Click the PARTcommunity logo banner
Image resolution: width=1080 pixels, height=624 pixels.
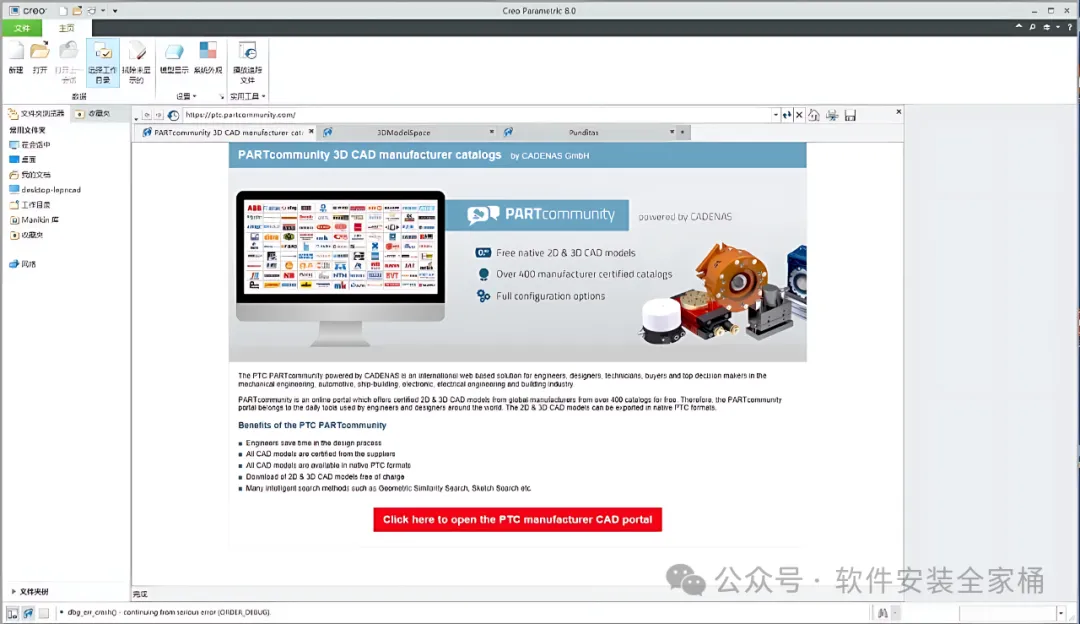(537, 215)
